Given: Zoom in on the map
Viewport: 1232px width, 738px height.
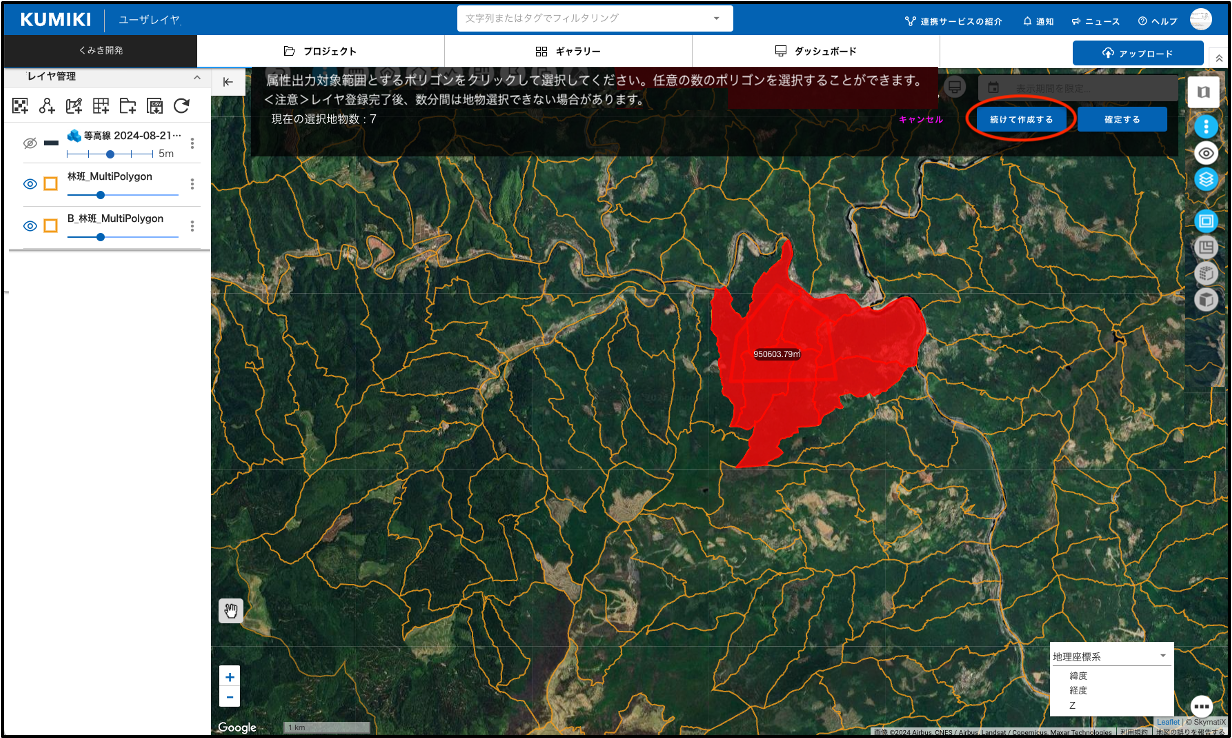Looking at the screenshot, I should click(230, 677).
